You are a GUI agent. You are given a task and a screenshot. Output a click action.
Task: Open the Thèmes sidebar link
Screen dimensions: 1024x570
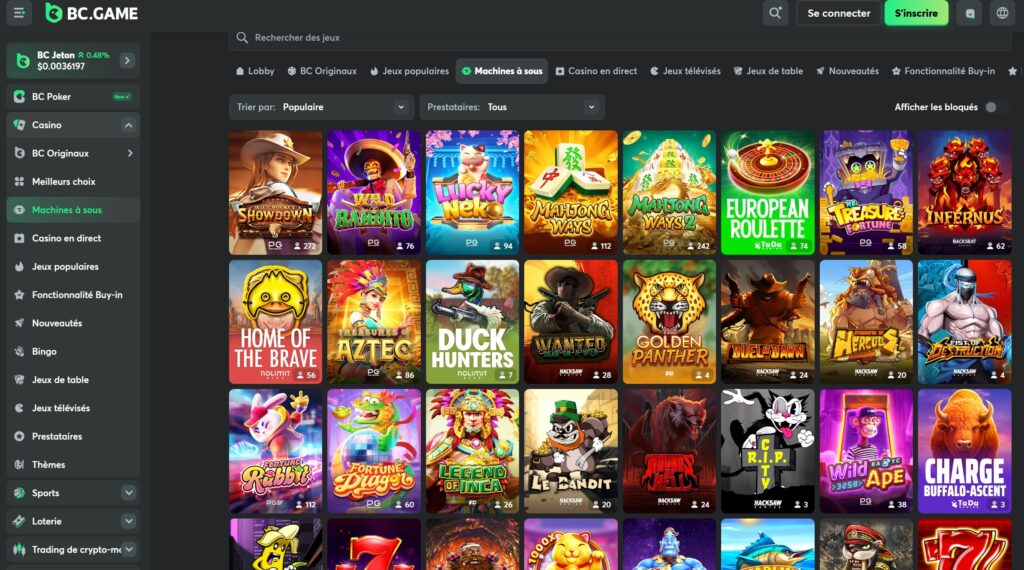point(73,465)
